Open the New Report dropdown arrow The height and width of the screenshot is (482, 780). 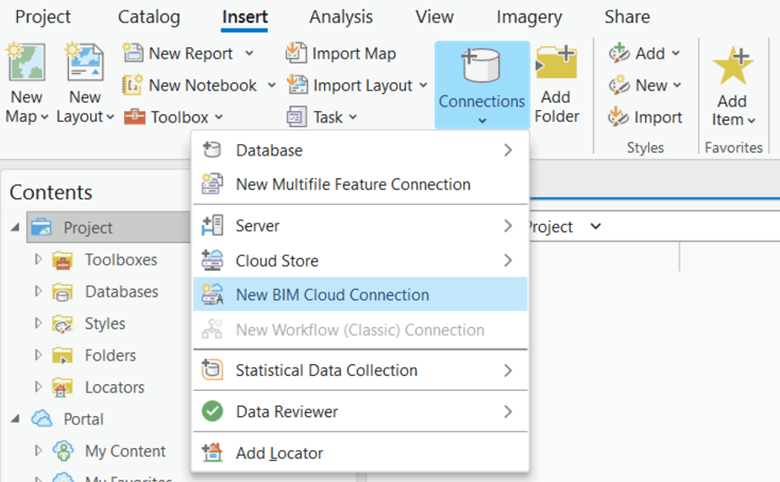249,53
